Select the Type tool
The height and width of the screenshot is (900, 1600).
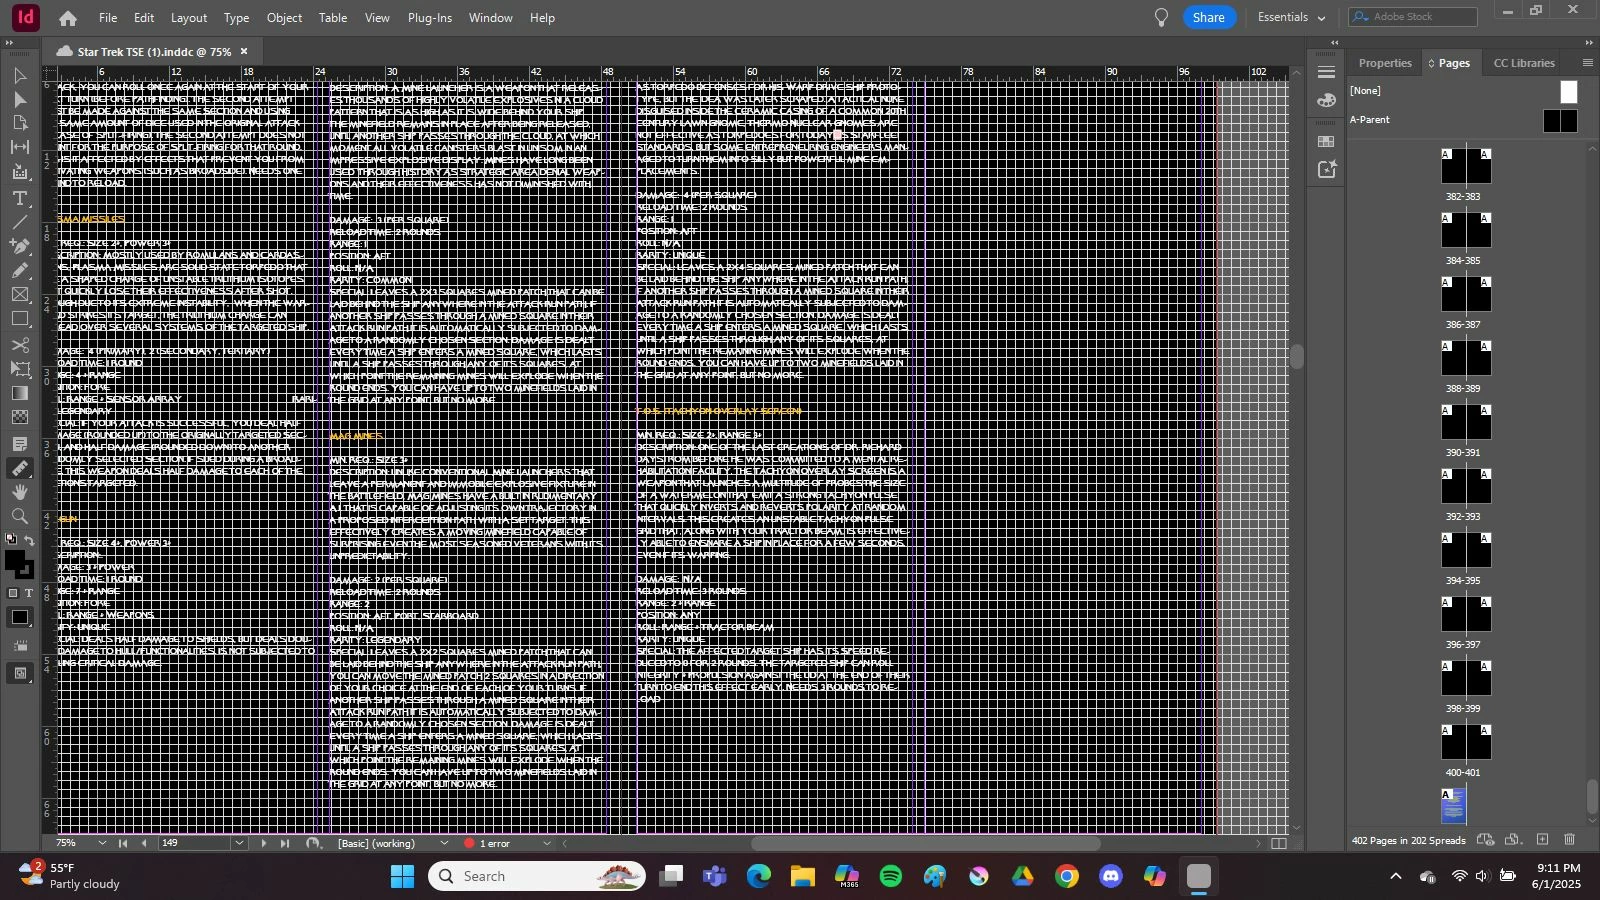pyautogui.click(x=20, y=198)
